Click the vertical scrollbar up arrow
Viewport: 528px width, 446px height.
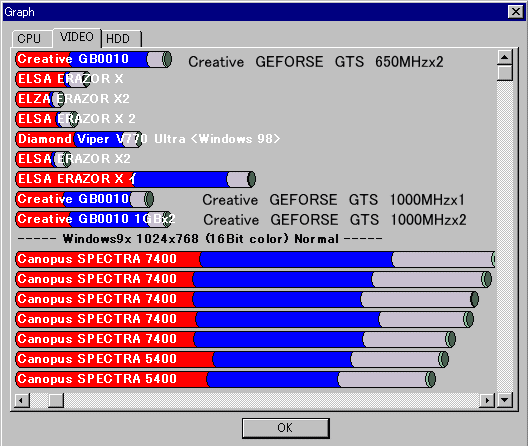click(x=504, y=57)
